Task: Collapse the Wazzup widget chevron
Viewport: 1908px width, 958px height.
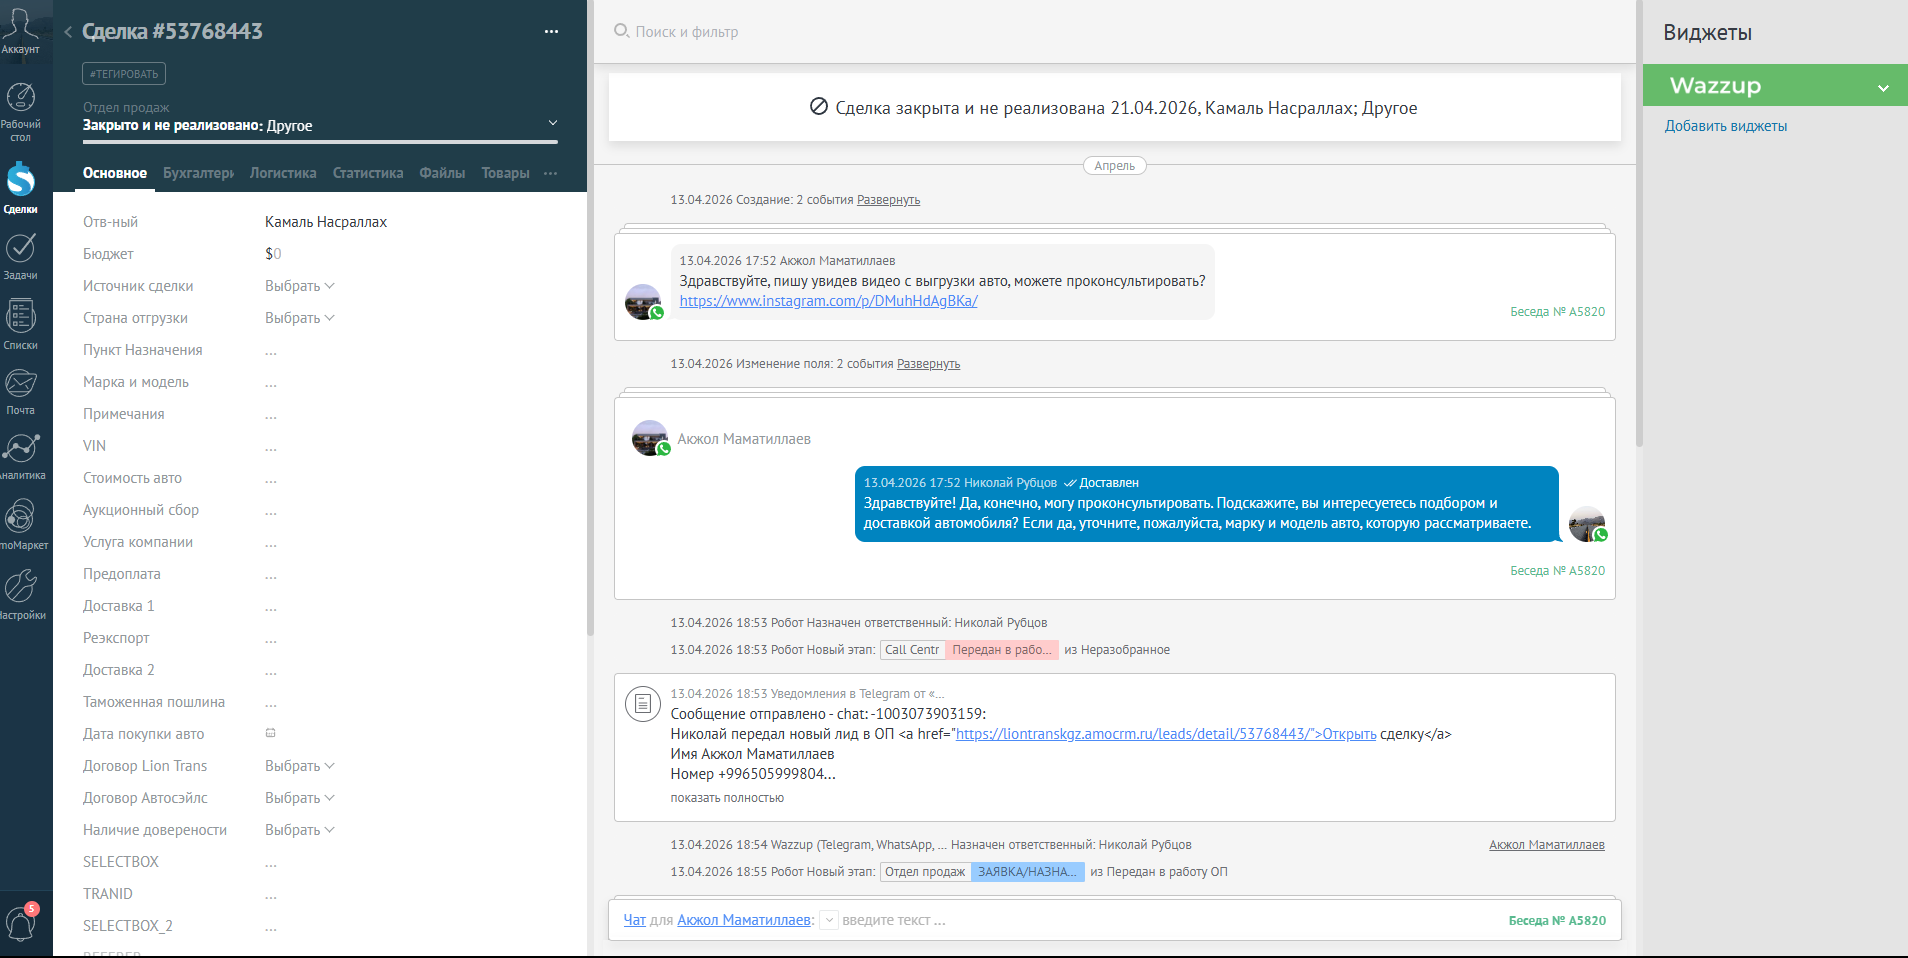Action: tap(1883, 88)
